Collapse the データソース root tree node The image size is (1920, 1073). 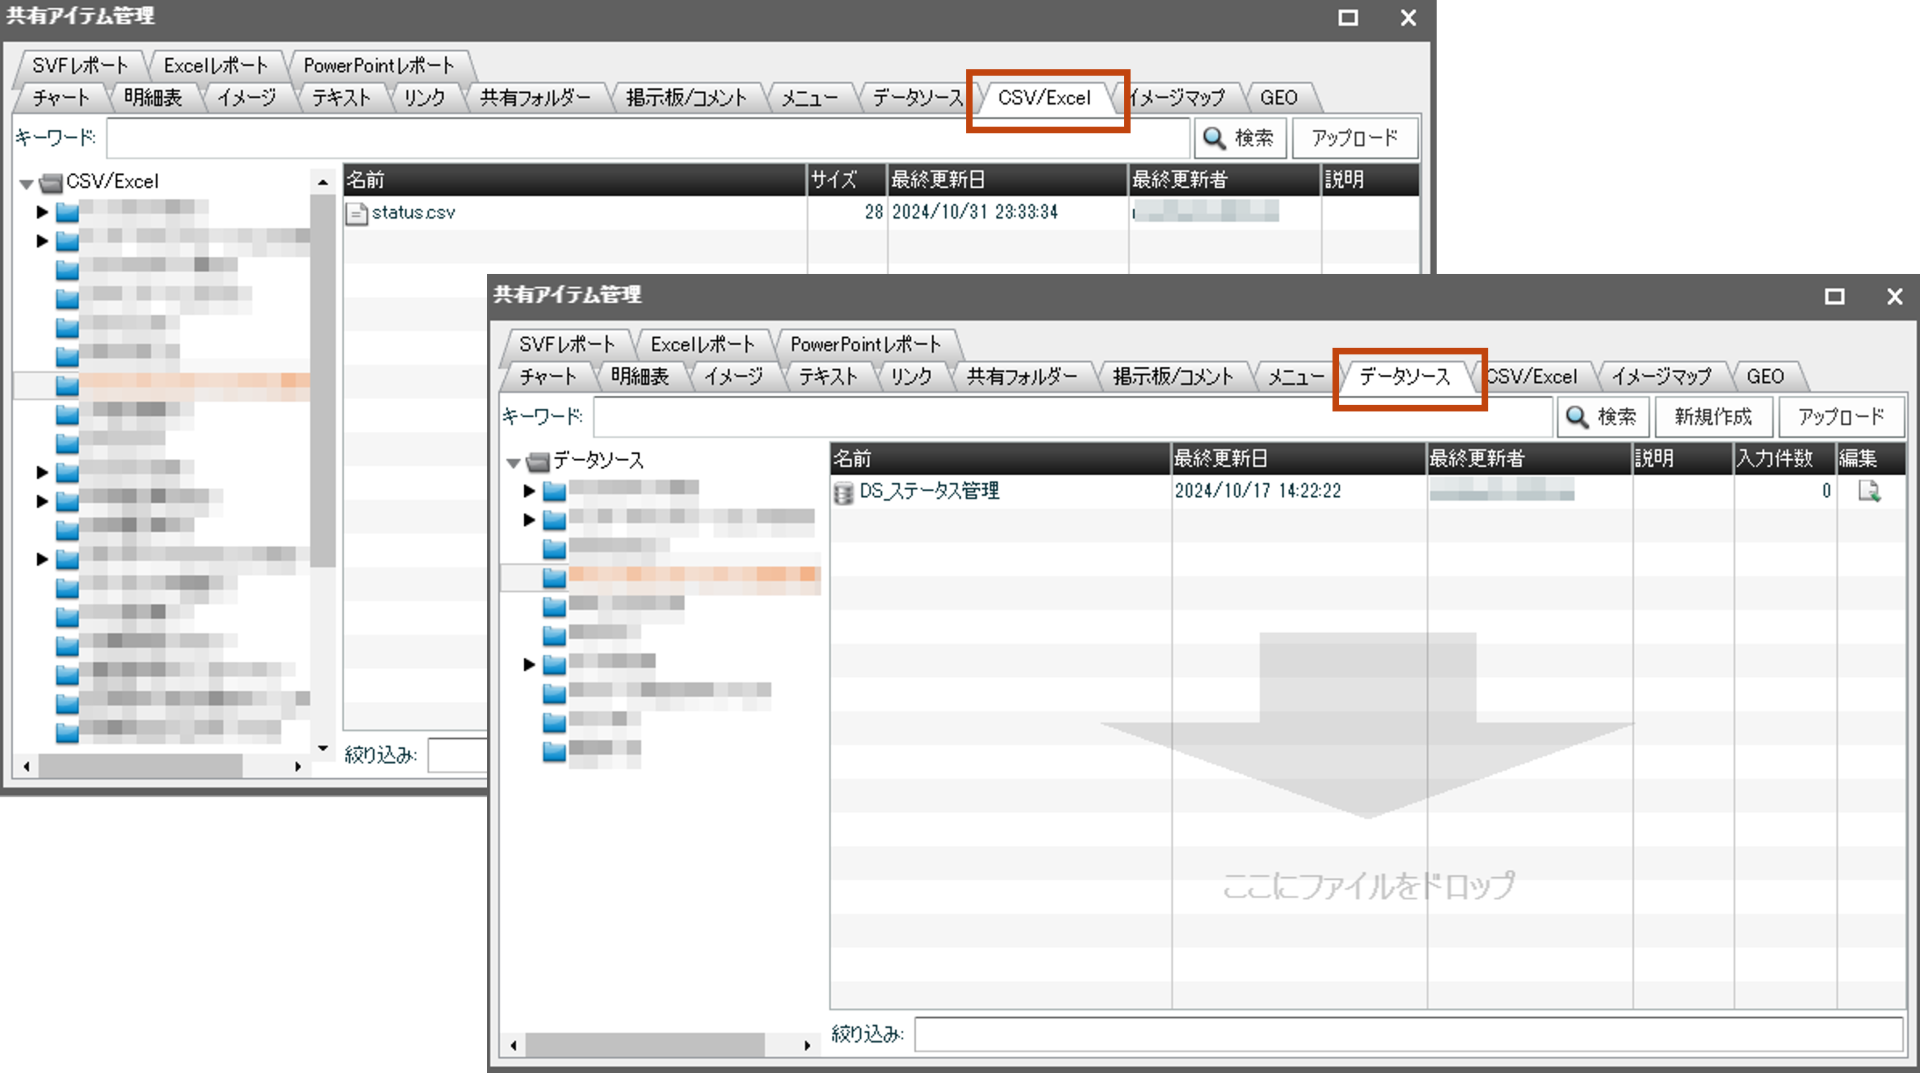click(513, 462)
